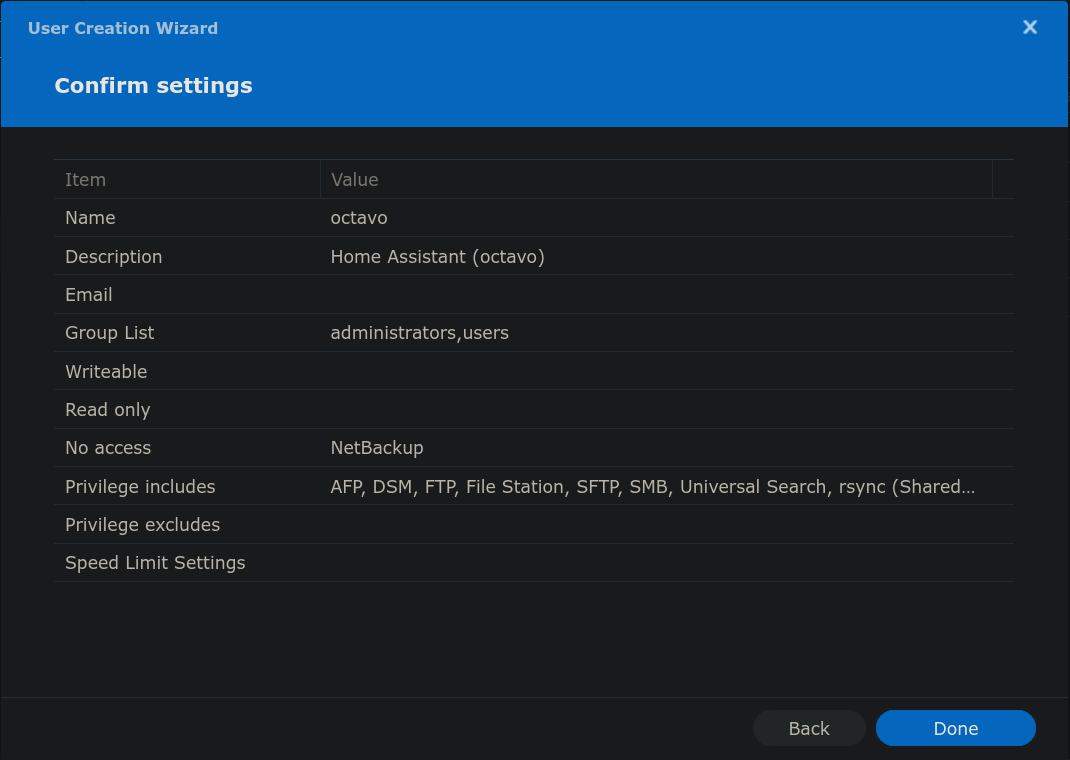Viewport: 1070px width, 760px height.
Task: Click the Done button
Action: pos(955,728)
